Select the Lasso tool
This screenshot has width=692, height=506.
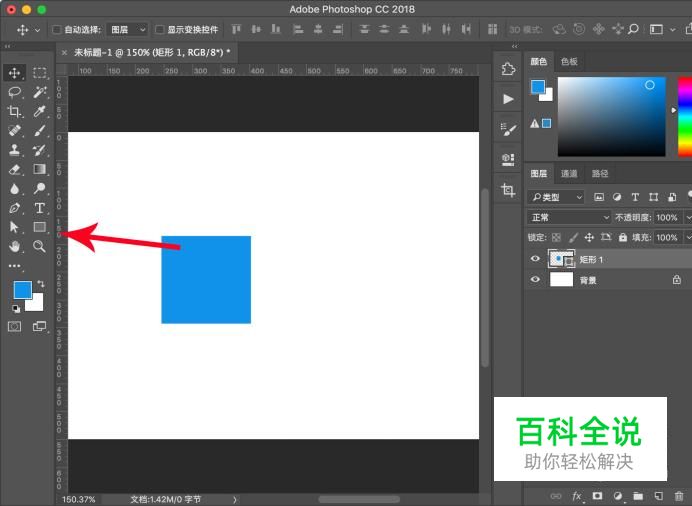15,91
